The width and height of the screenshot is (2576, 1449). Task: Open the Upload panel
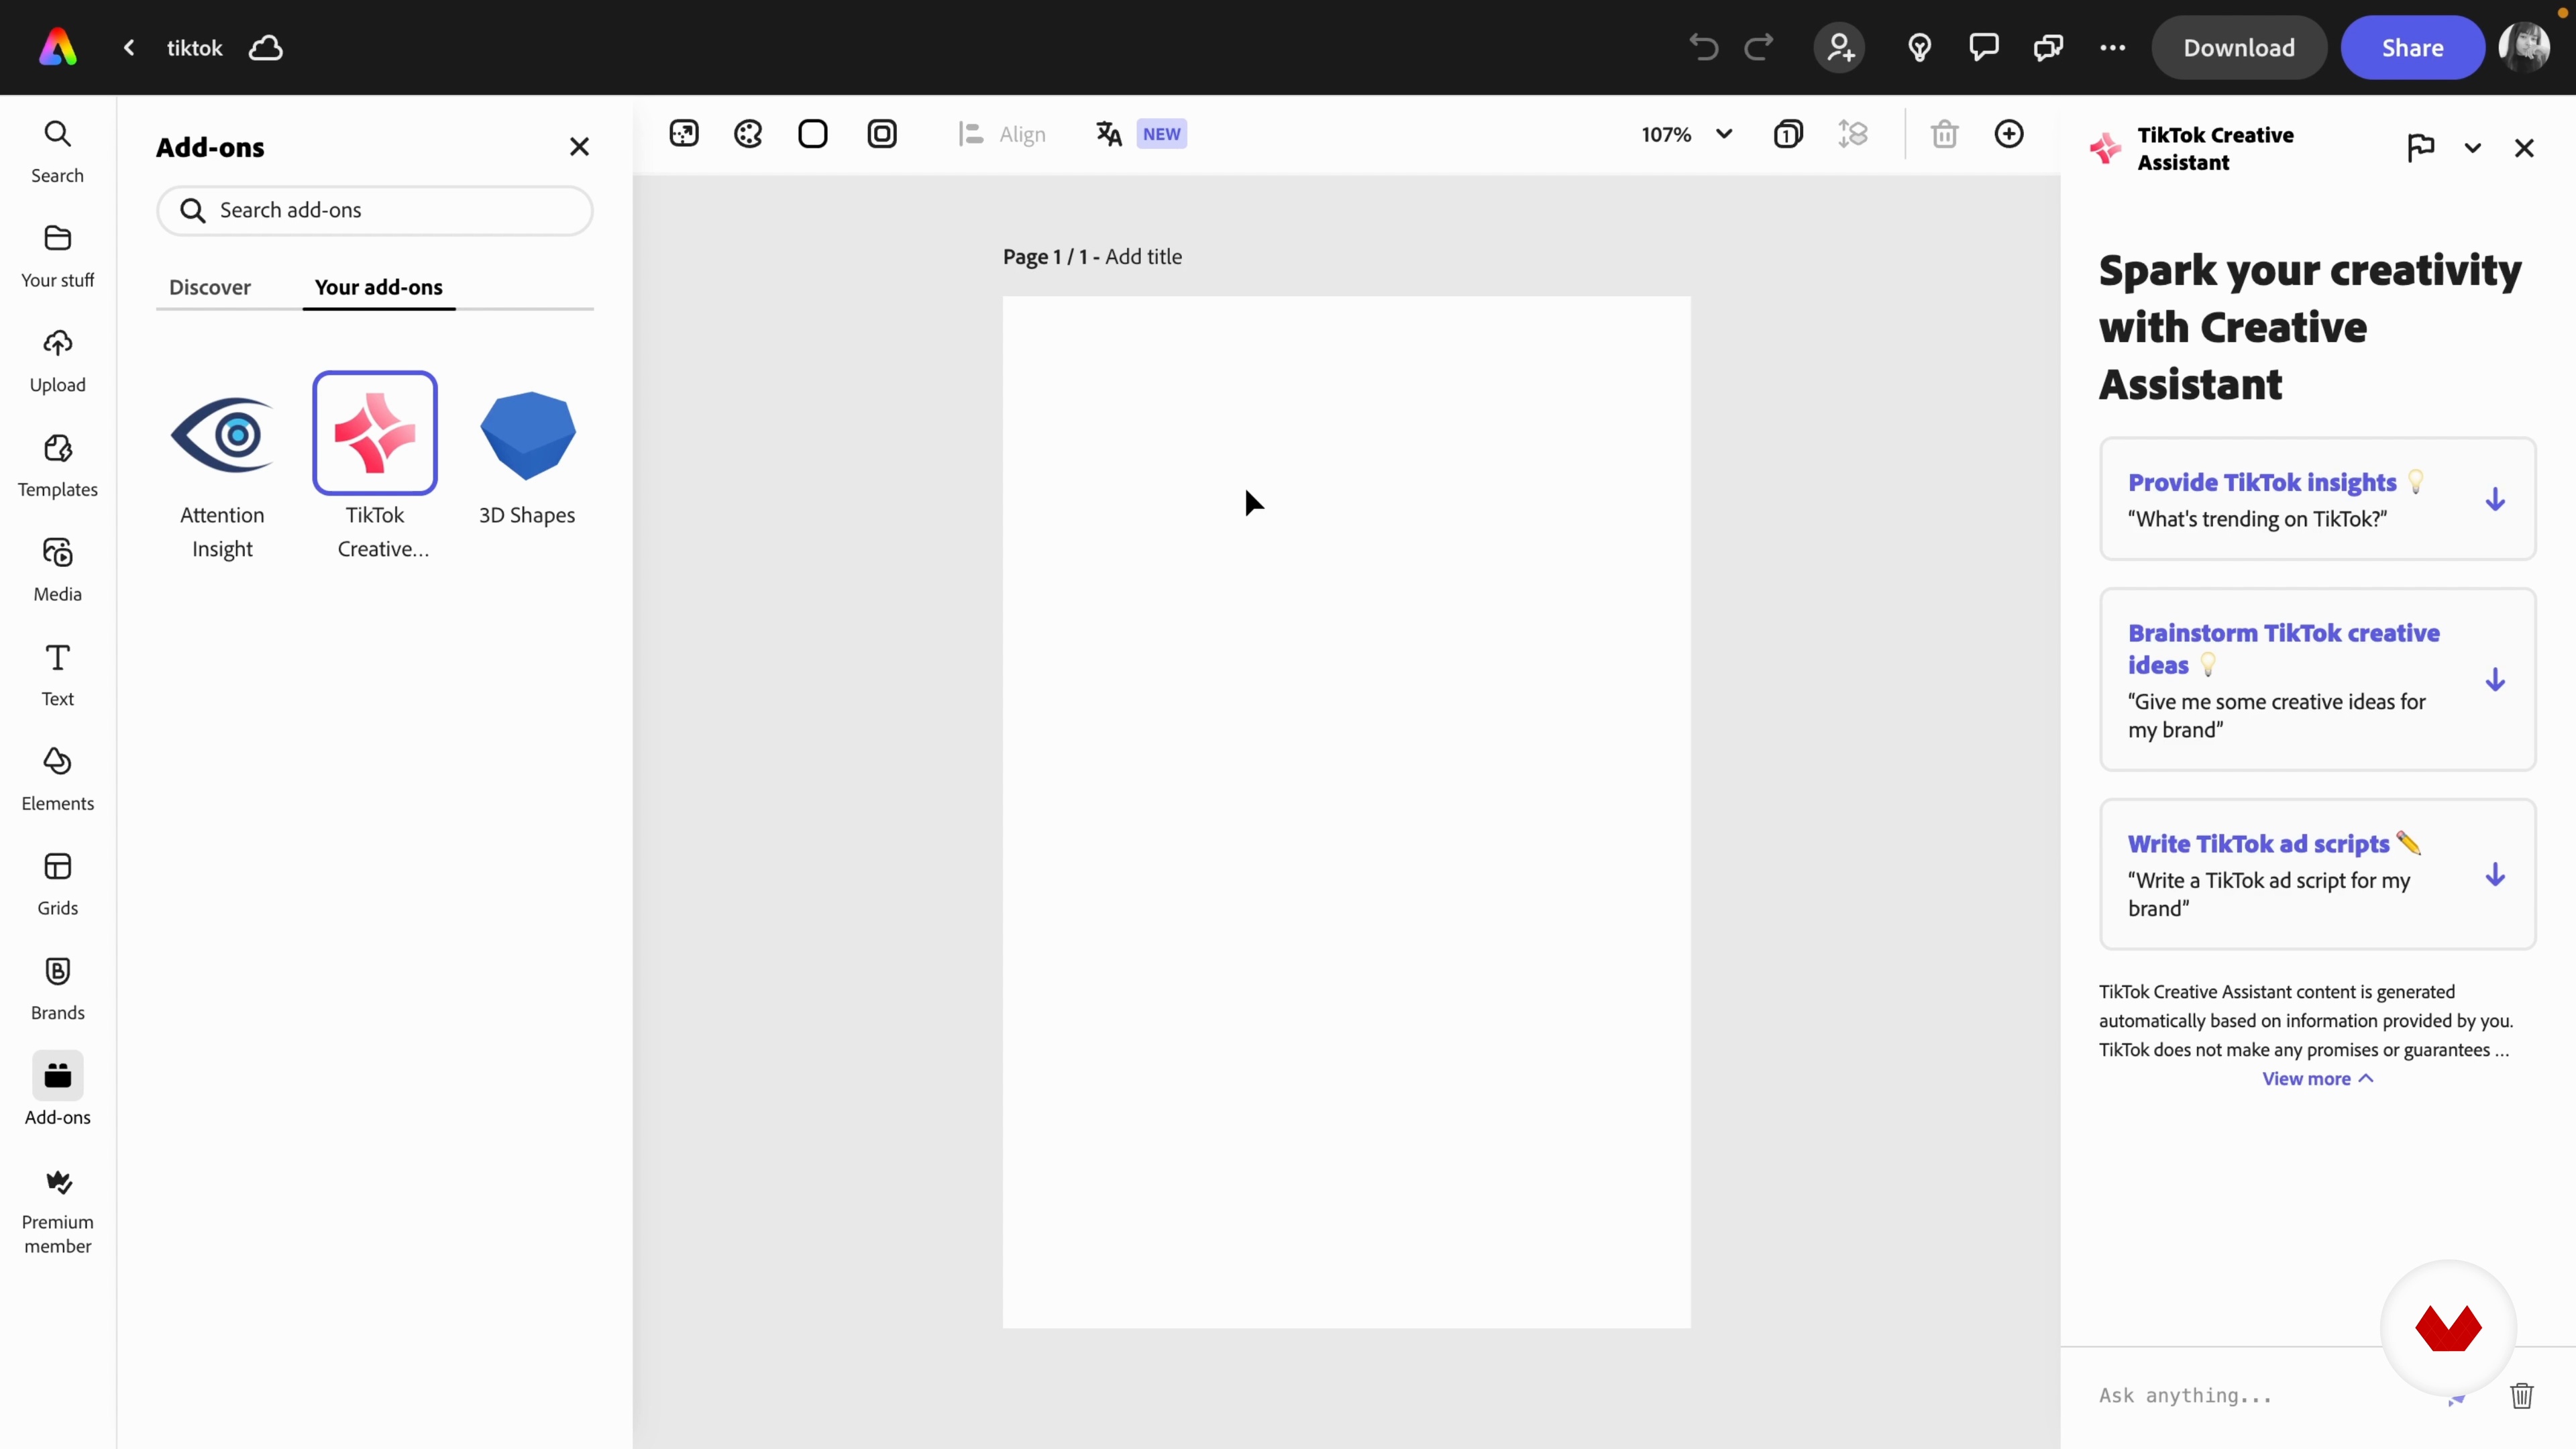58,362
